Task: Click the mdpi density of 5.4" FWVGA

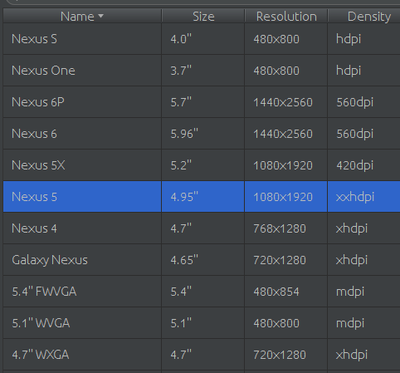Action: pos(364,292)
